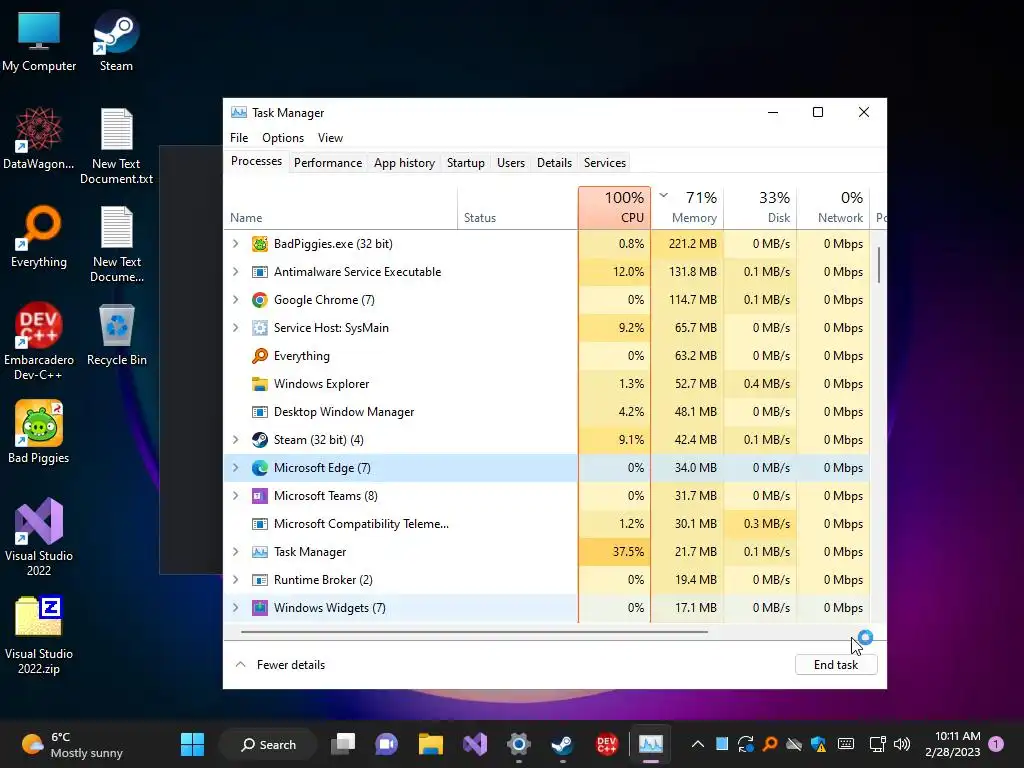Select the Bad Piggies desktop shortcut

point(39,432)
